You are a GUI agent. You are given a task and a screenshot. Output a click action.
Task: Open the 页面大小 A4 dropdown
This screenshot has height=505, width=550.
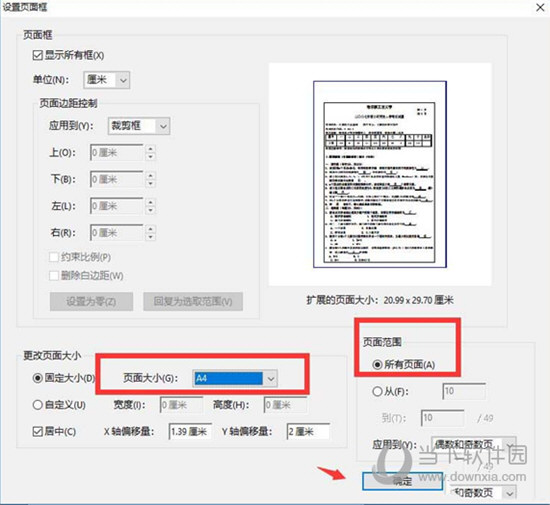point(235,379)
